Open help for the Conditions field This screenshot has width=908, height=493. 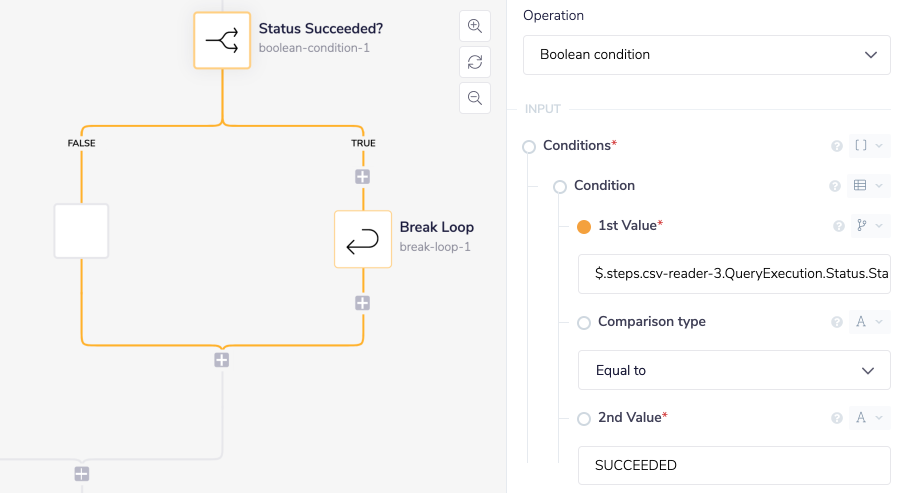837,146
